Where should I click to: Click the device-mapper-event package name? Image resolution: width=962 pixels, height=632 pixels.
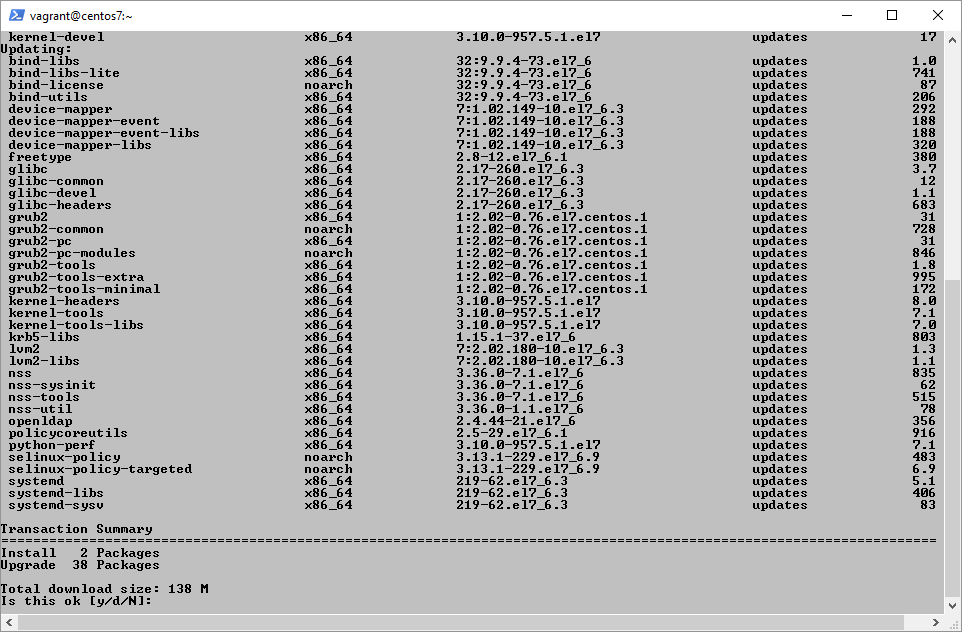(x=84, y=121)
